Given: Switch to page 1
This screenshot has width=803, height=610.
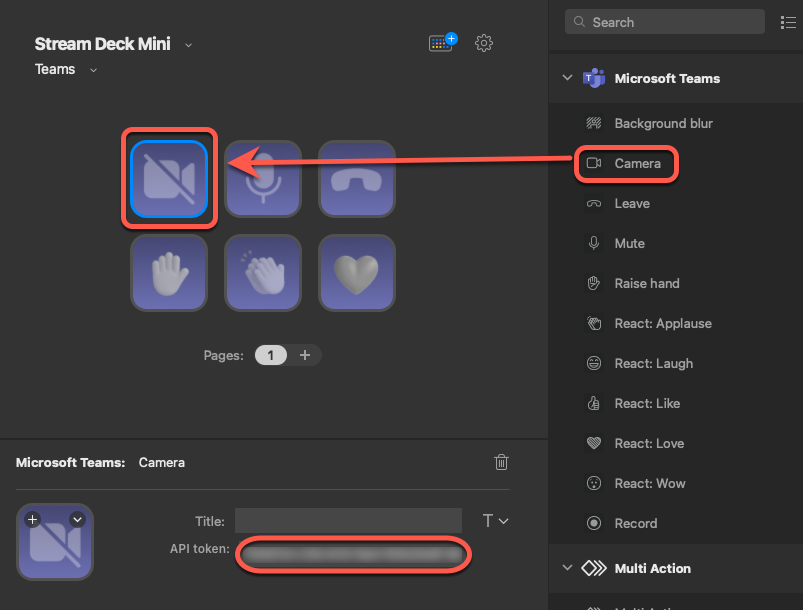Looking at the screenshot, I should coord(270,355).
